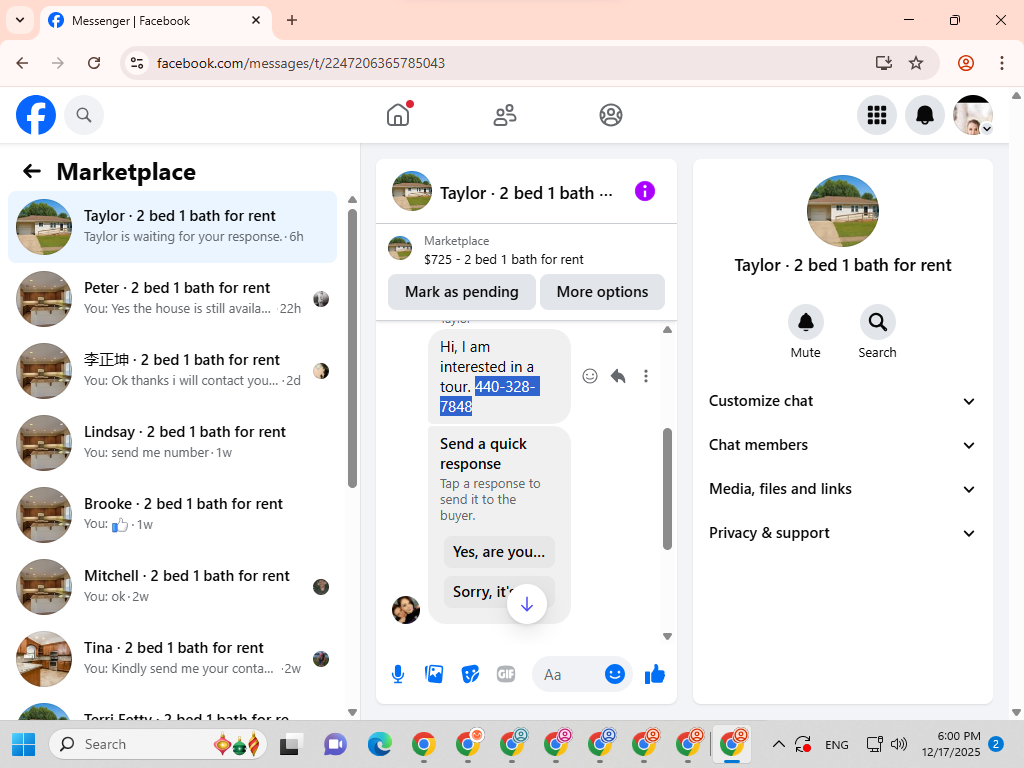
Task: Open more options dots on Taylor's message
Action: coord(646,376)
